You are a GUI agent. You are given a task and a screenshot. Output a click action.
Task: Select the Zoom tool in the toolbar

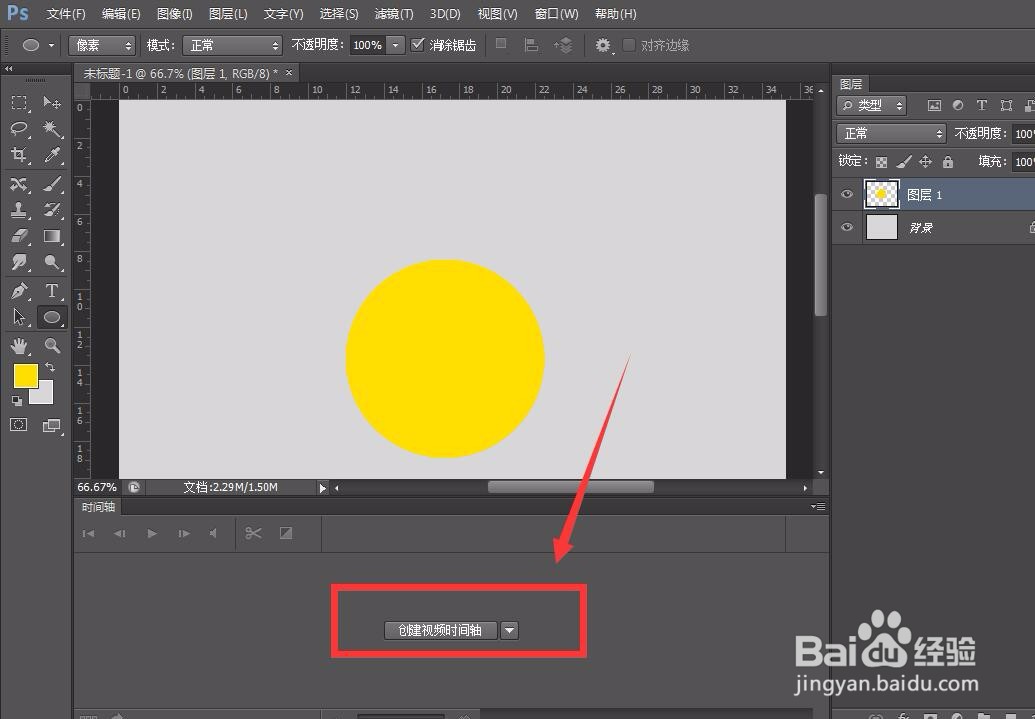[52, 345]
